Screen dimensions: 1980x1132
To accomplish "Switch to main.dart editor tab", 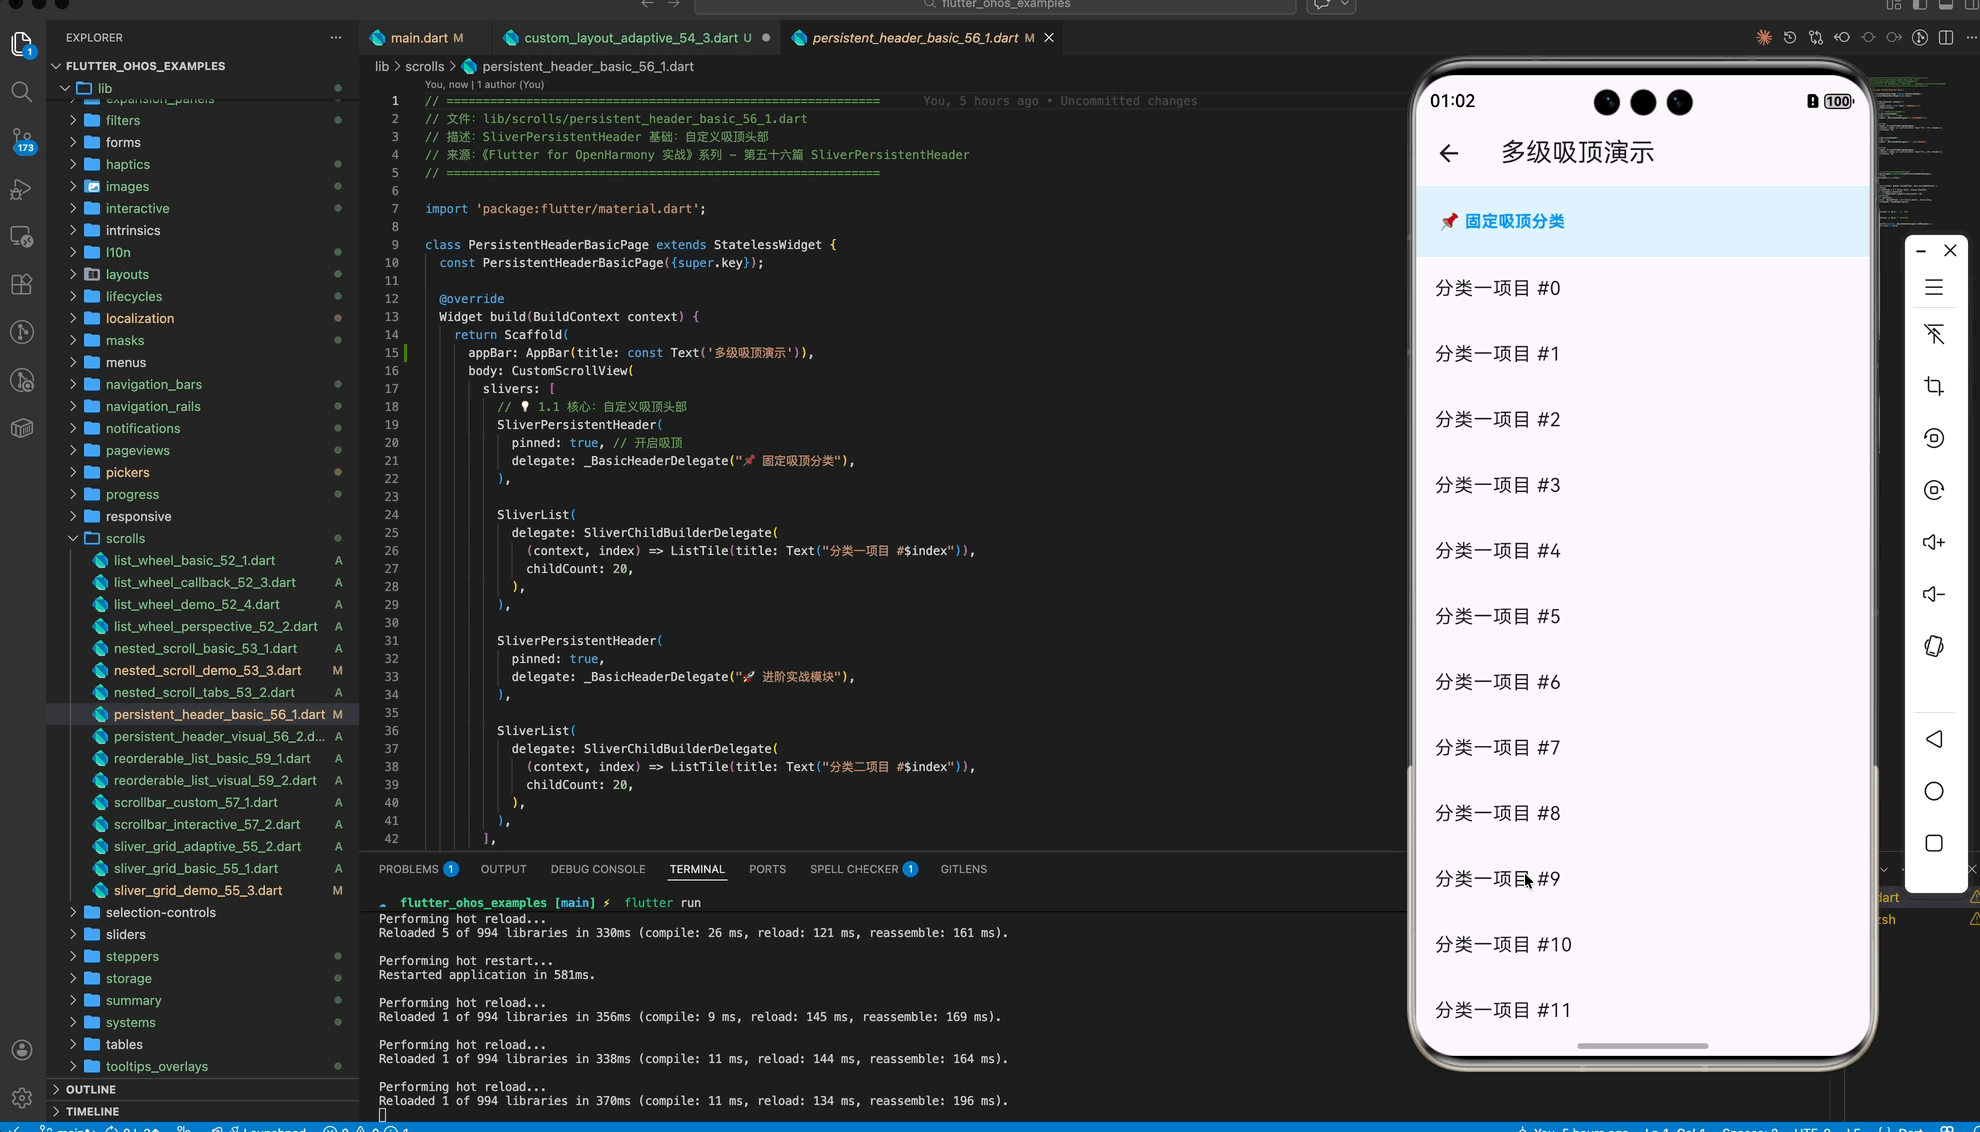I will [418, 38].
